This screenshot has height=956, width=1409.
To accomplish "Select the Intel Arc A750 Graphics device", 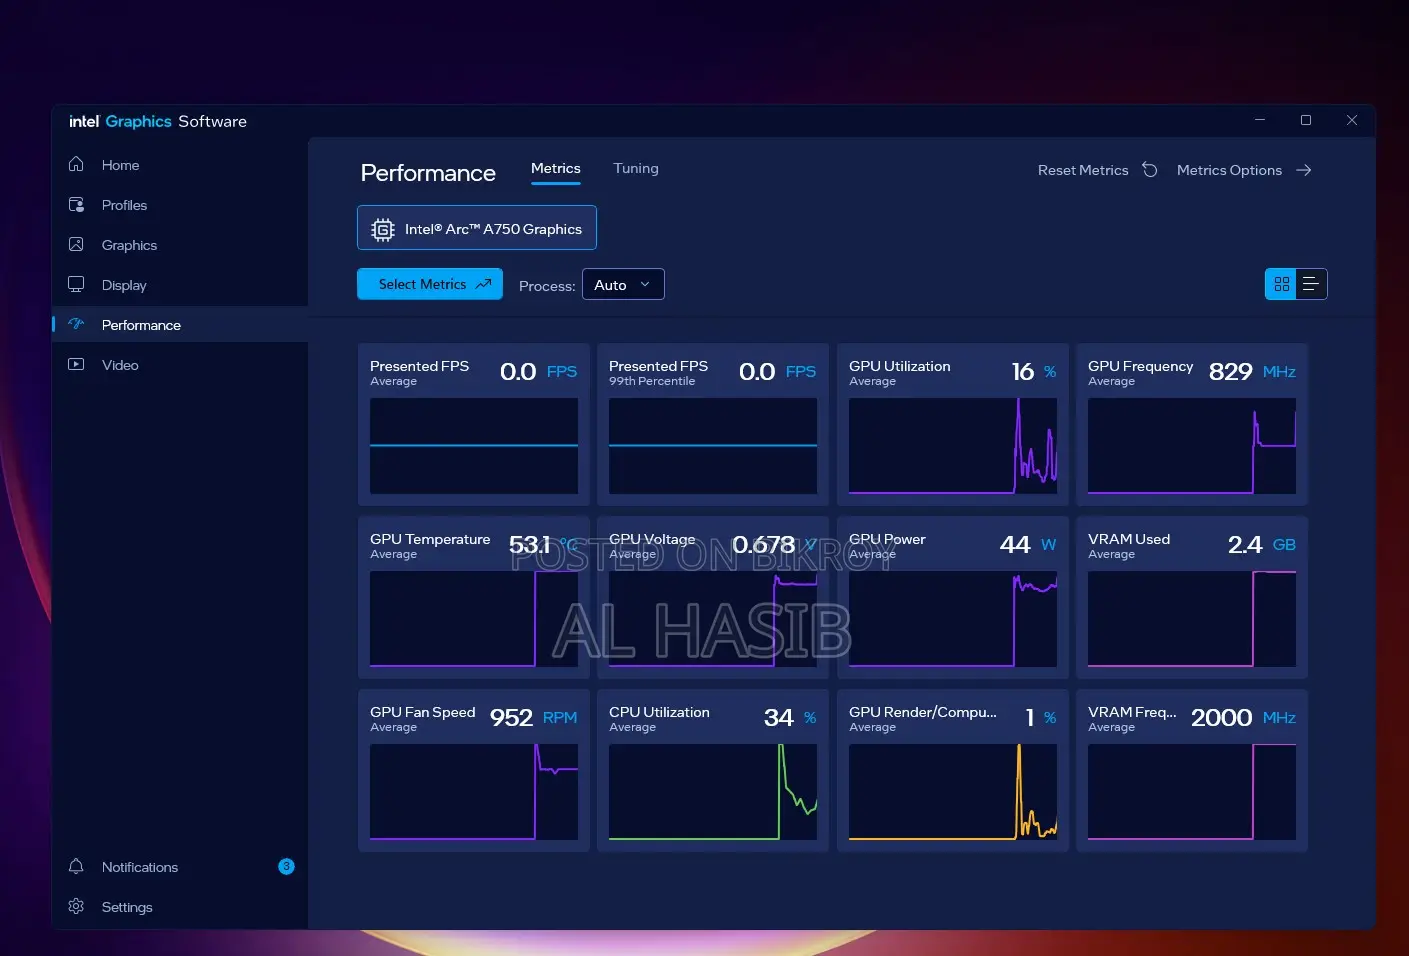I will (477, 228).
